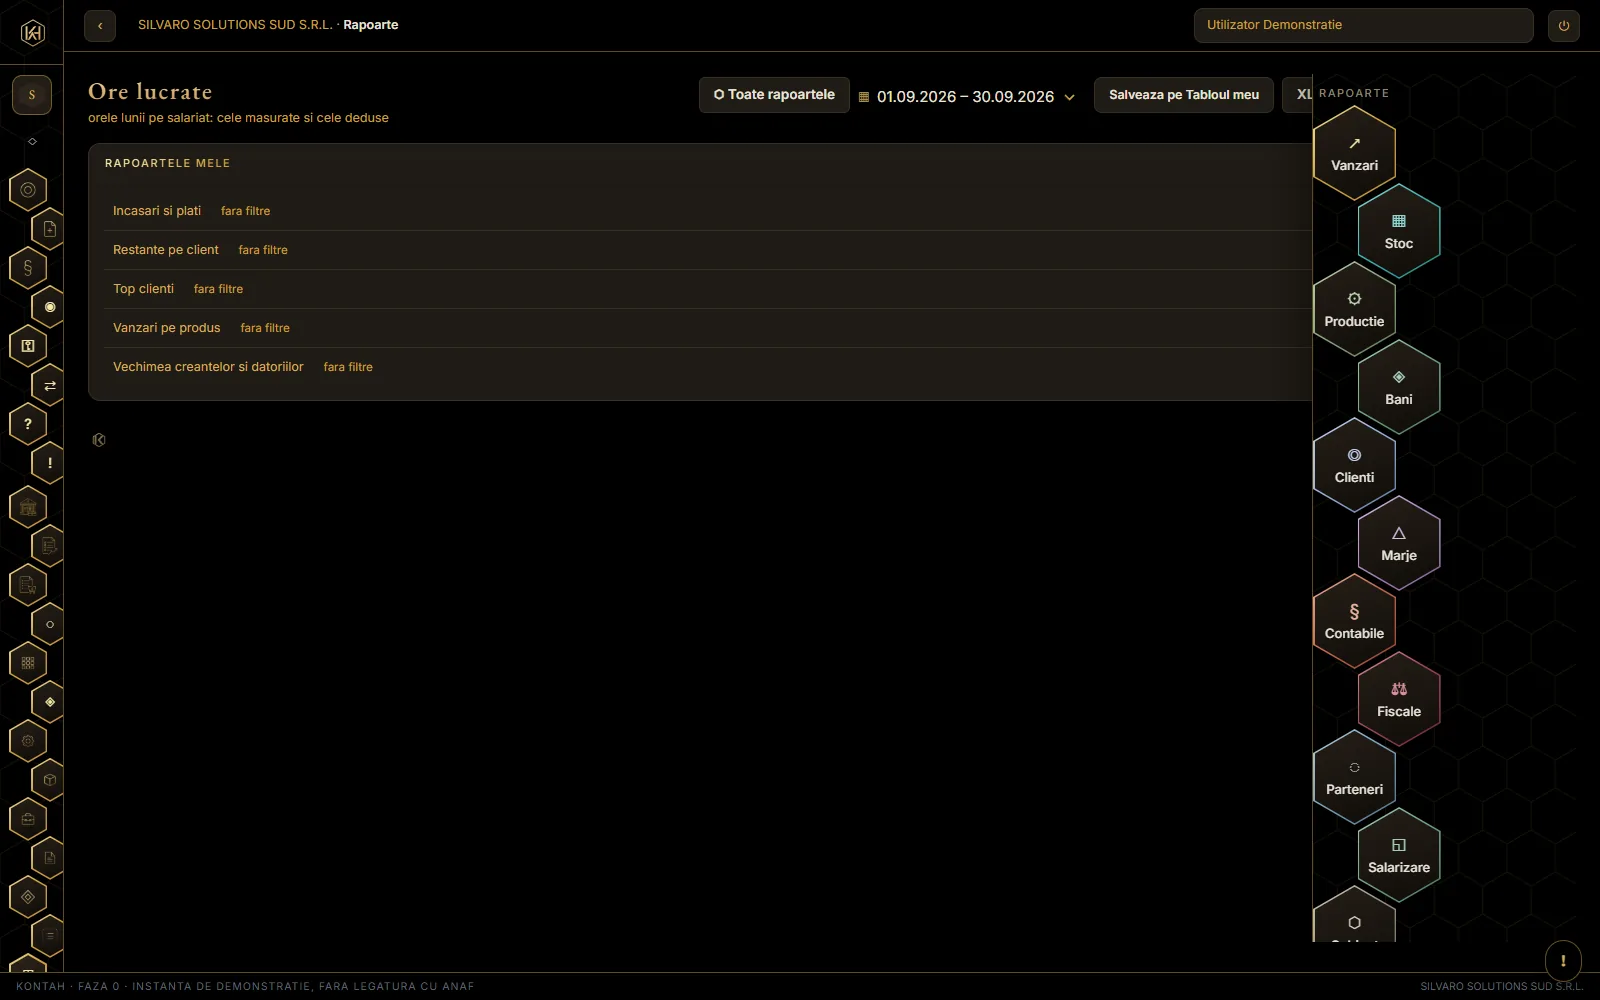This screenshot has height=1000, width=1600.
Task: Open the Incasari si plati saved report
Action: (x=157, y=211)
